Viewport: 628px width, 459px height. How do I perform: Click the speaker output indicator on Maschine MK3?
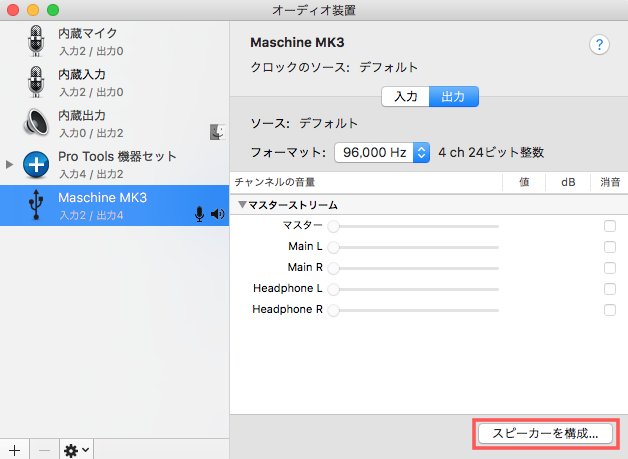coord(217,214)
